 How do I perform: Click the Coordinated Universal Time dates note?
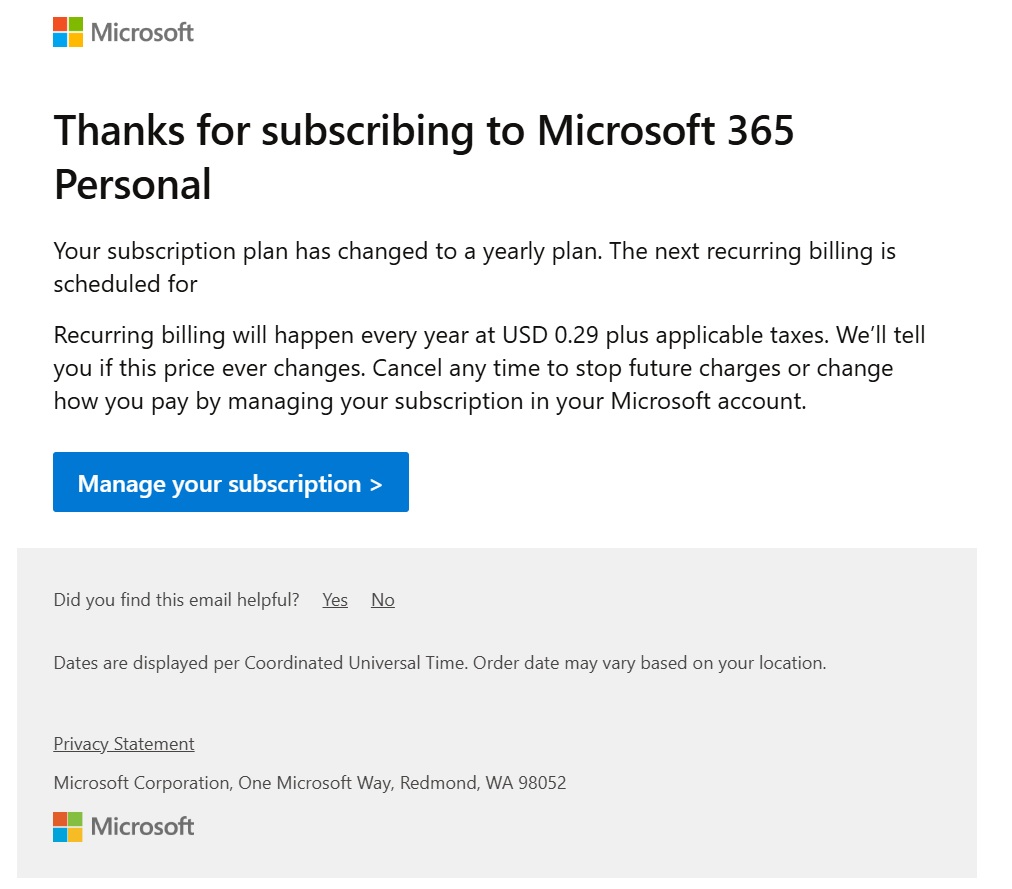439,662
